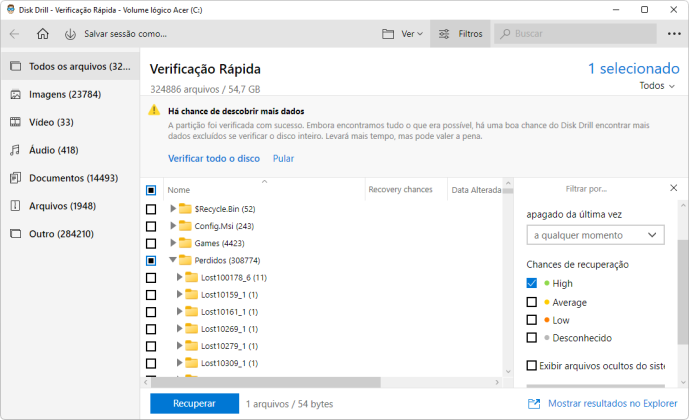This screenshot has width=689, height=420.
Task: Check the Low recovery chance filter
Action: [x=532, y=320]
